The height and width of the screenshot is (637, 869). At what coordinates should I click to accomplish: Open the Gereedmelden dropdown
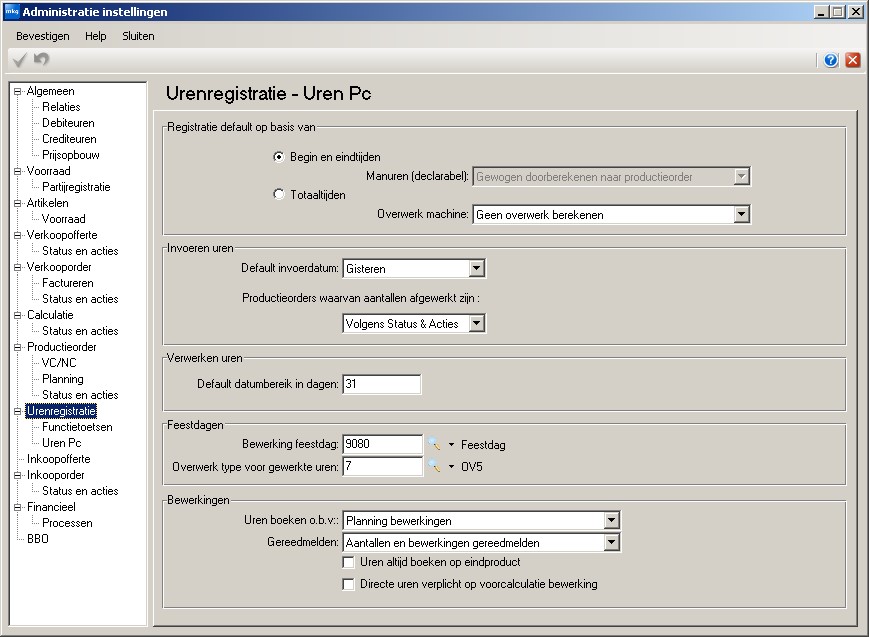click(611, 542)
